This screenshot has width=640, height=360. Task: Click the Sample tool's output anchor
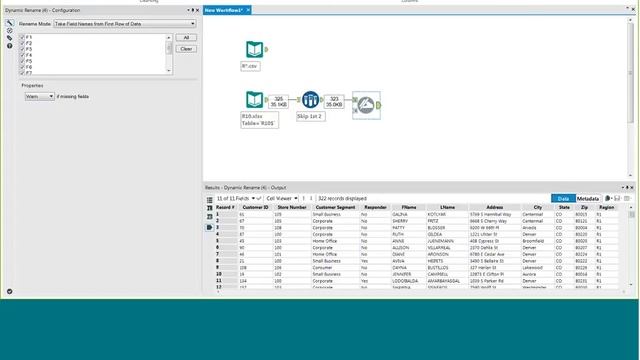click(322, 100)
